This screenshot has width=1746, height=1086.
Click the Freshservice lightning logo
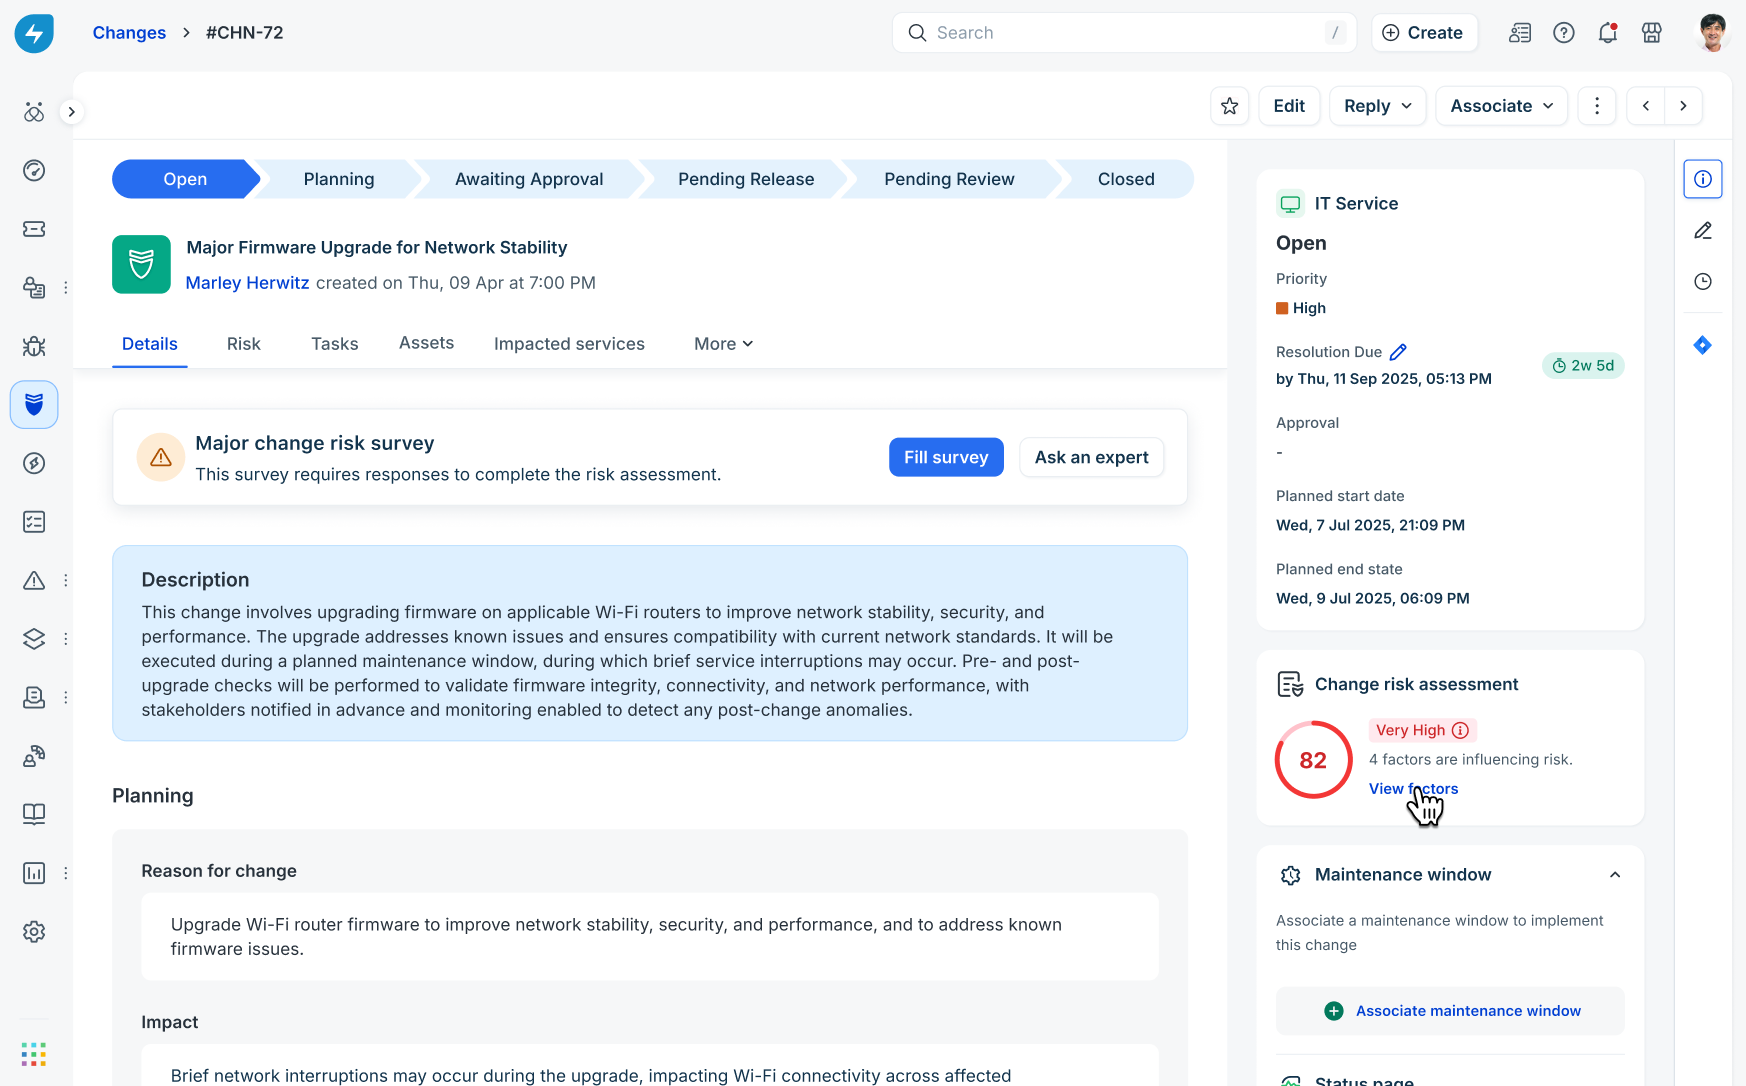pyautogui.click(x=34, y=33)
